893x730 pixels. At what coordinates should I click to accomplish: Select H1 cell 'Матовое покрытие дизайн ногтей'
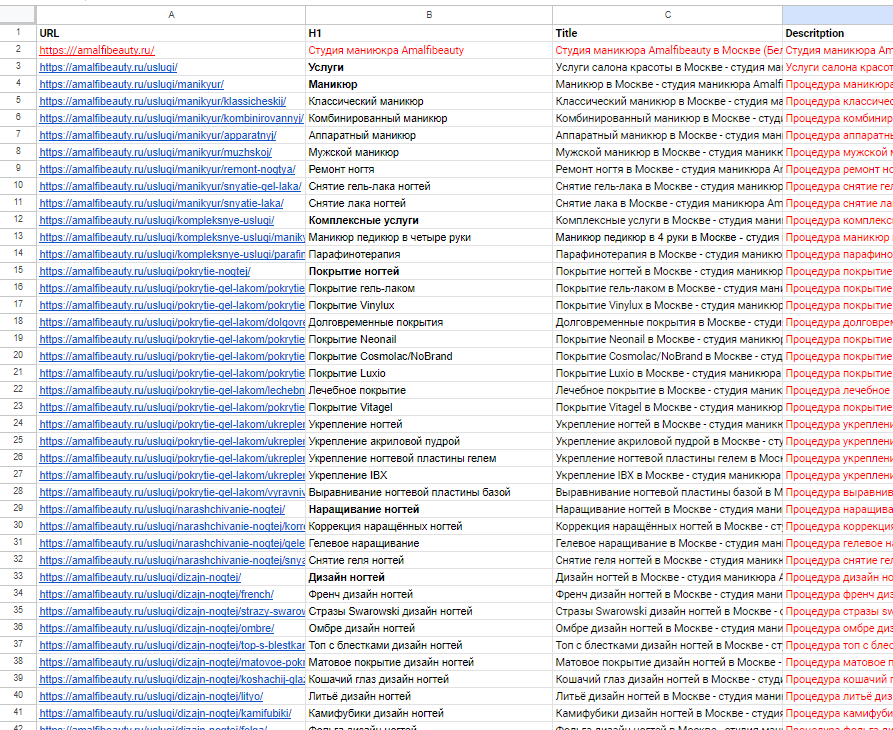pyautogui.click(x=429, y=662)
